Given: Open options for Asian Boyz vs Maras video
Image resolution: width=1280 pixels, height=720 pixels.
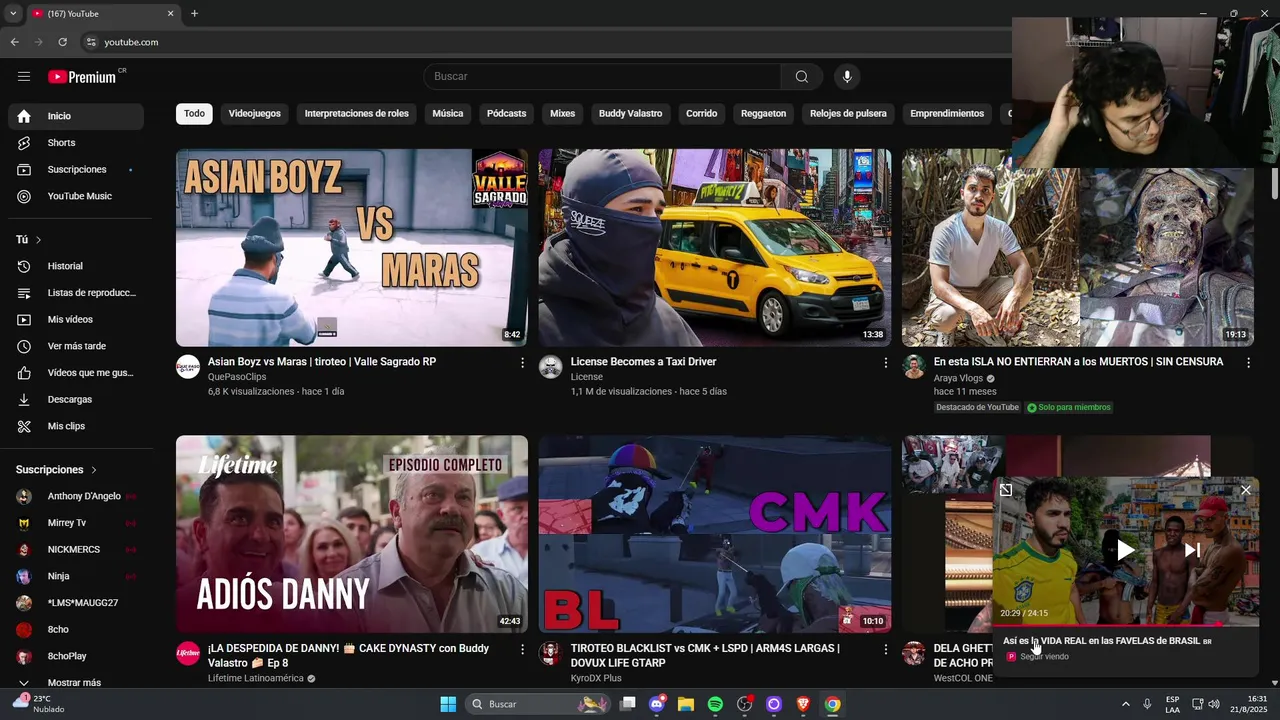Looking at the screenshot, I should (522, 363).
